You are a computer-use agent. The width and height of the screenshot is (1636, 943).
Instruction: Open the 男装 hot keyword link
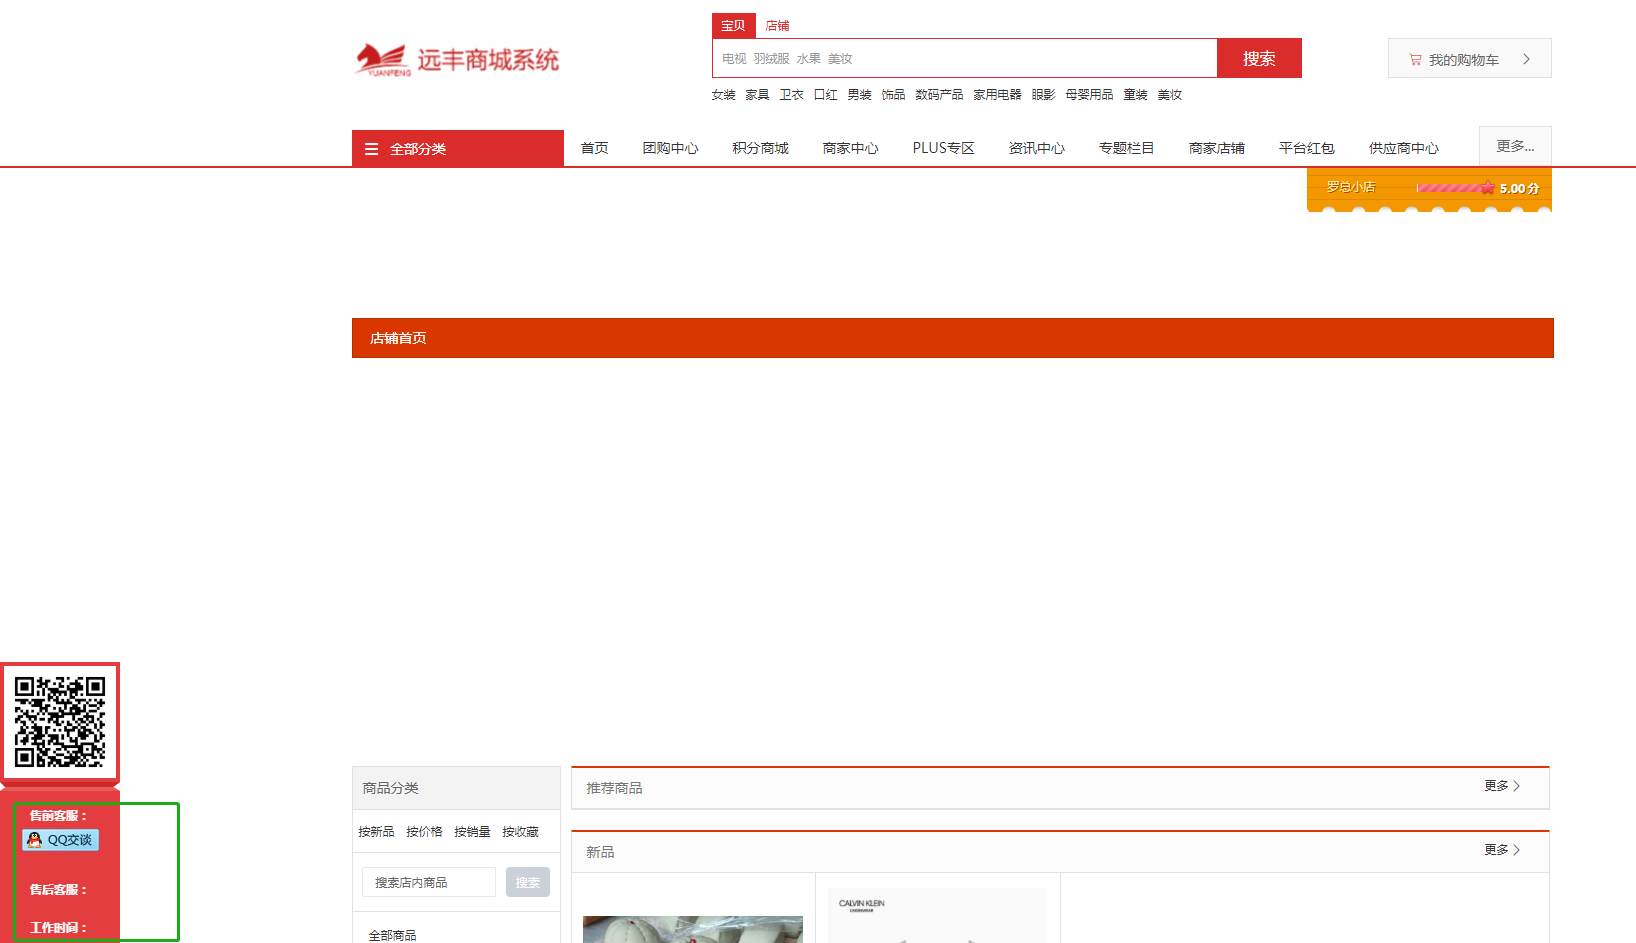[859, 95]
